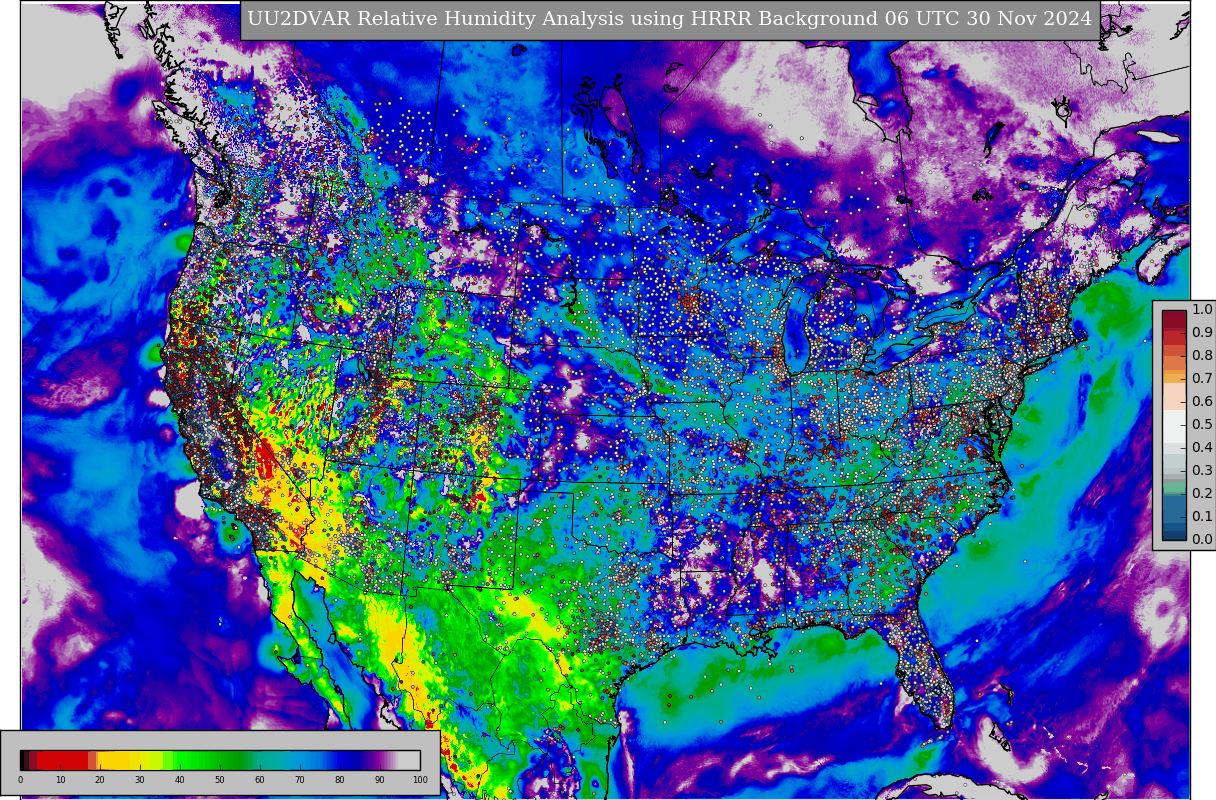Click the 0.7 label on right colorbar
Screen dimensions: 1216x800
(1202, 378)
